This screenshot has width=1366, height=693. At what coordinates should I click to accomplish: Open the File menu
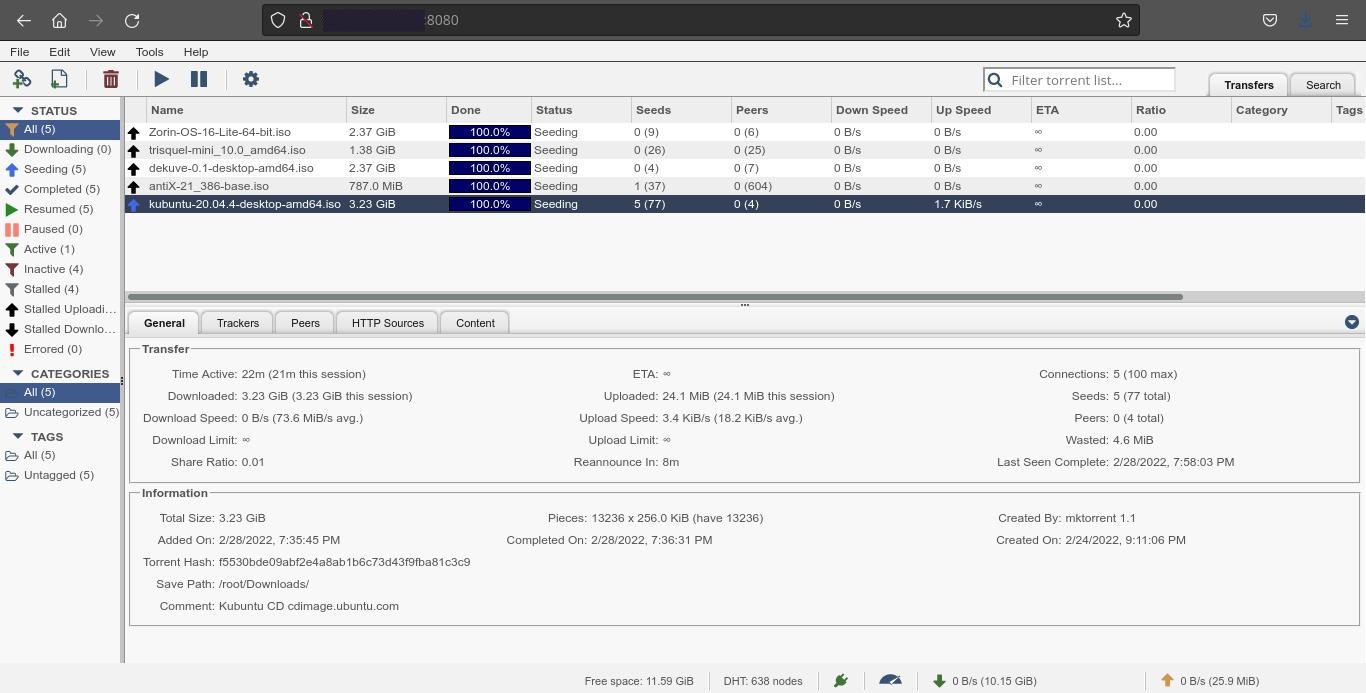click(19, 52)
